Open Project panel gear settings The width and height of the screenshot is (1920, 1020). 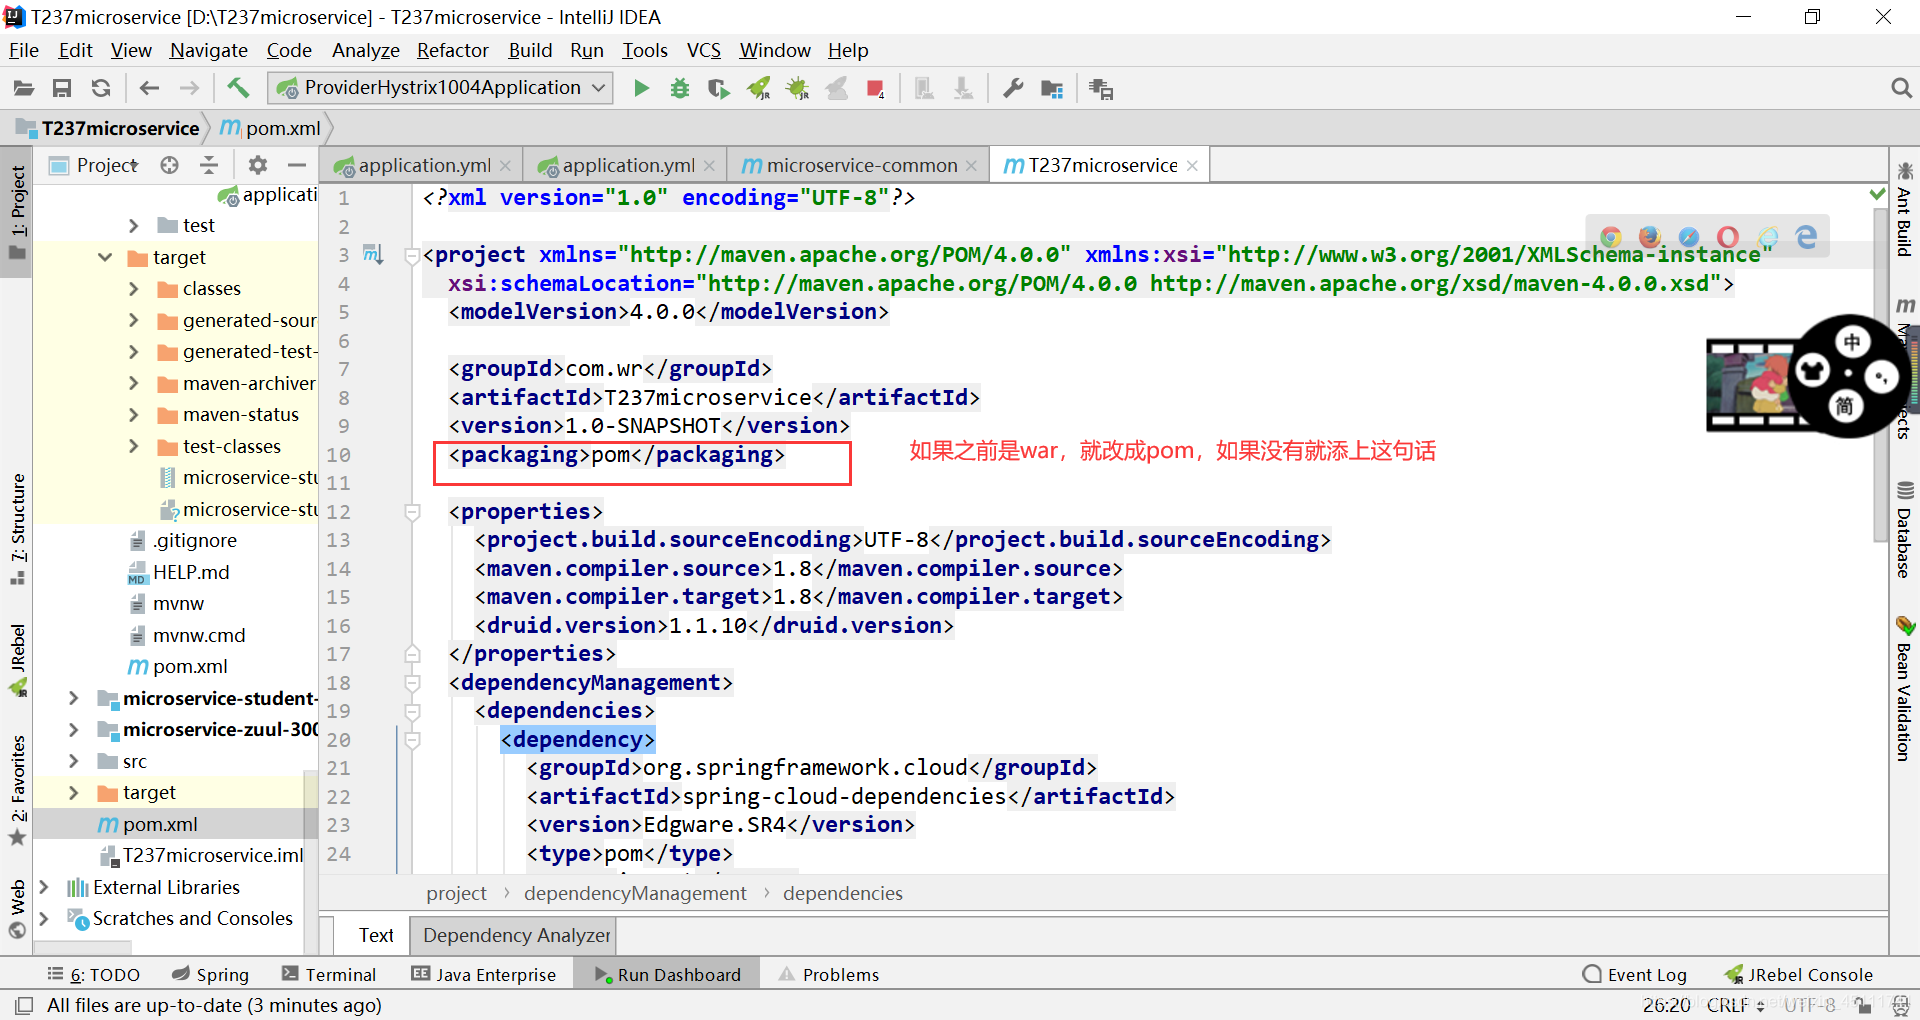[258, 165]
